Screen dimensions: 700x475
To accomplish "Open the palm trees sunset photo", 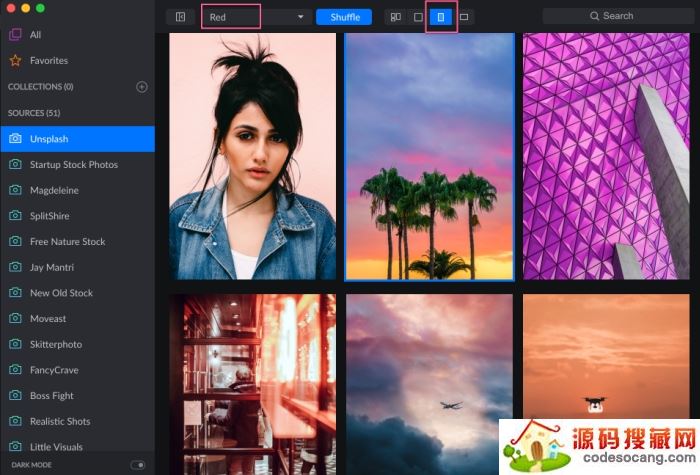I will 429,157.
